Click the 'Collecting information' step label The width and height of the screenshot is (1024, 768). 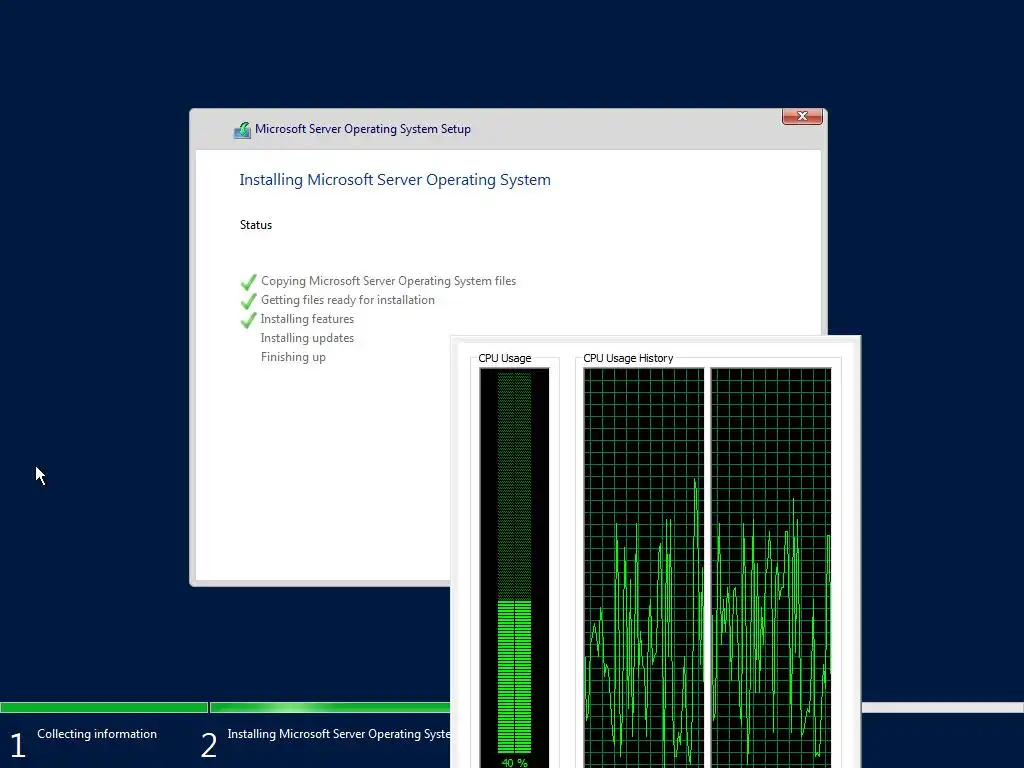97,734
